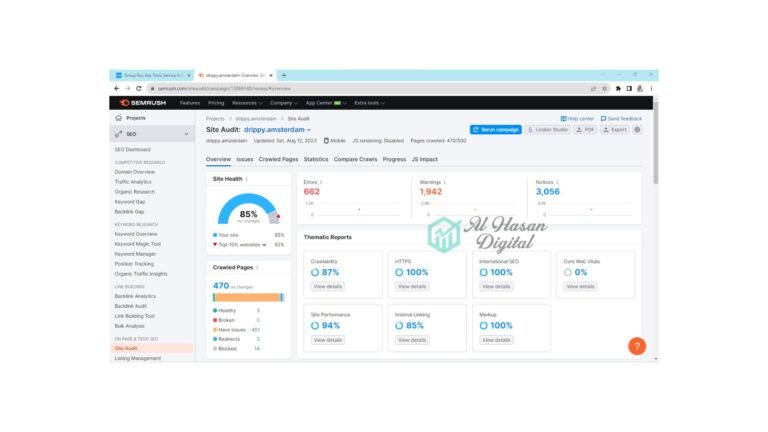Click the Rerun campaign button
The width and height of the screenshot is (768, 432).
[495, 129]
